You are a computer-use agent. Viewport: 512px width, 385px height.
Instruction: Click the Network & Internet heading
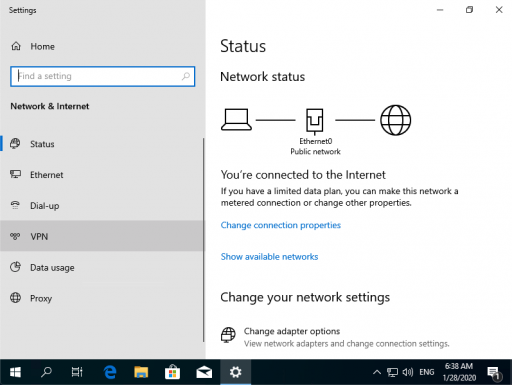pyautogui.click(x=50, y=106)
